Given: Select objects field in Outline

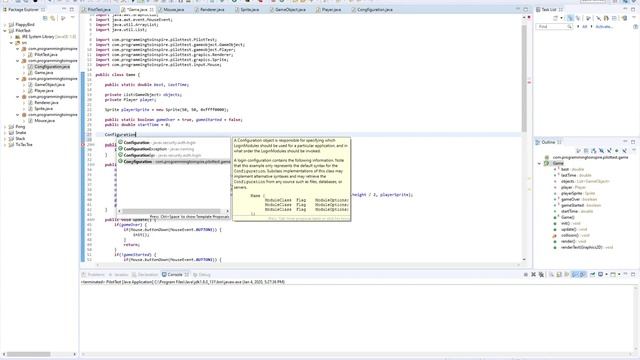Looking at the screenshot, I should coord(585,181).
